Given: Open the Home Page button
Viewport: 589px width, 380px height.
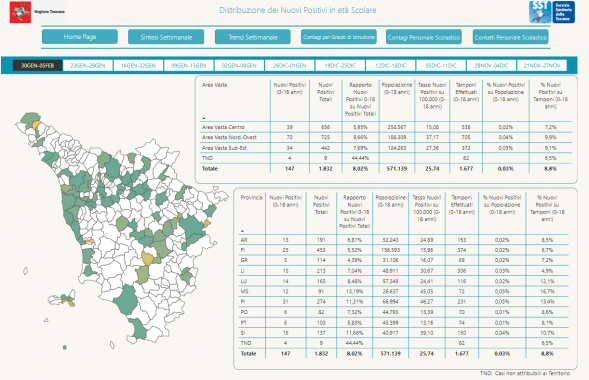Looking at the screenshot, I should pyautogui.click(x=80, y=37).
